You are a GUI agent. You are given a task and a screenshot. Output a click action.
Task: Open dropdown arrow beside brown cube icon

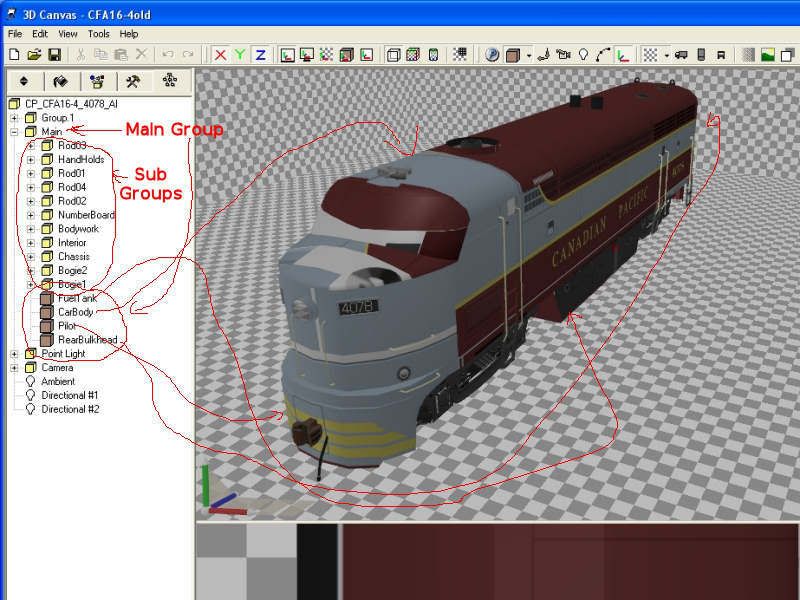(x=529, y=55)
